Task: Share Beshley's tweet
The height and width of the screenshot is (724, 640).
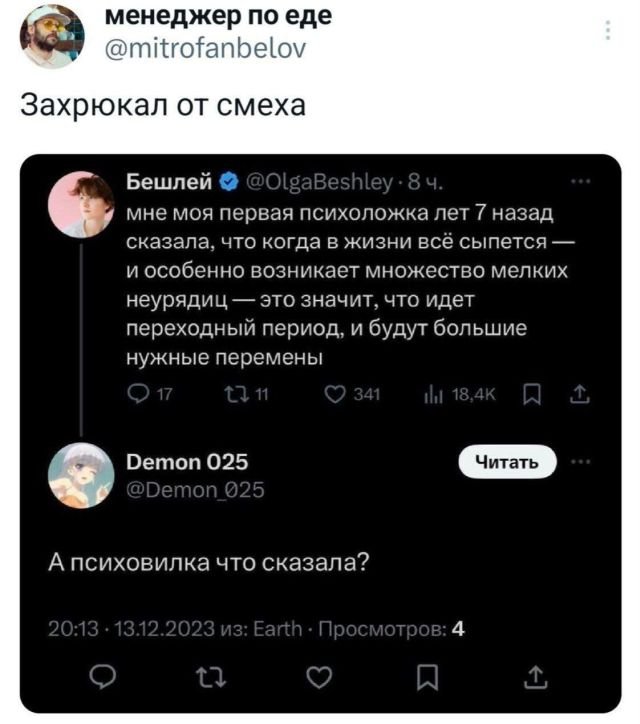Action: pos(580,398)
